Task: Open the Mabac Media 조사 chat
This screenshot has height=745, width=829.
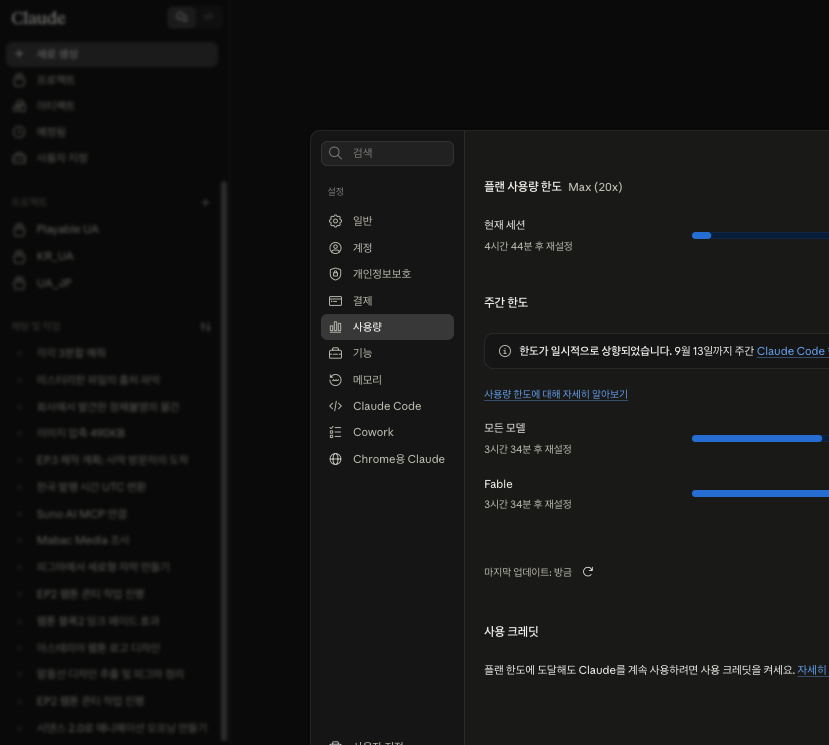Action: 112,540
